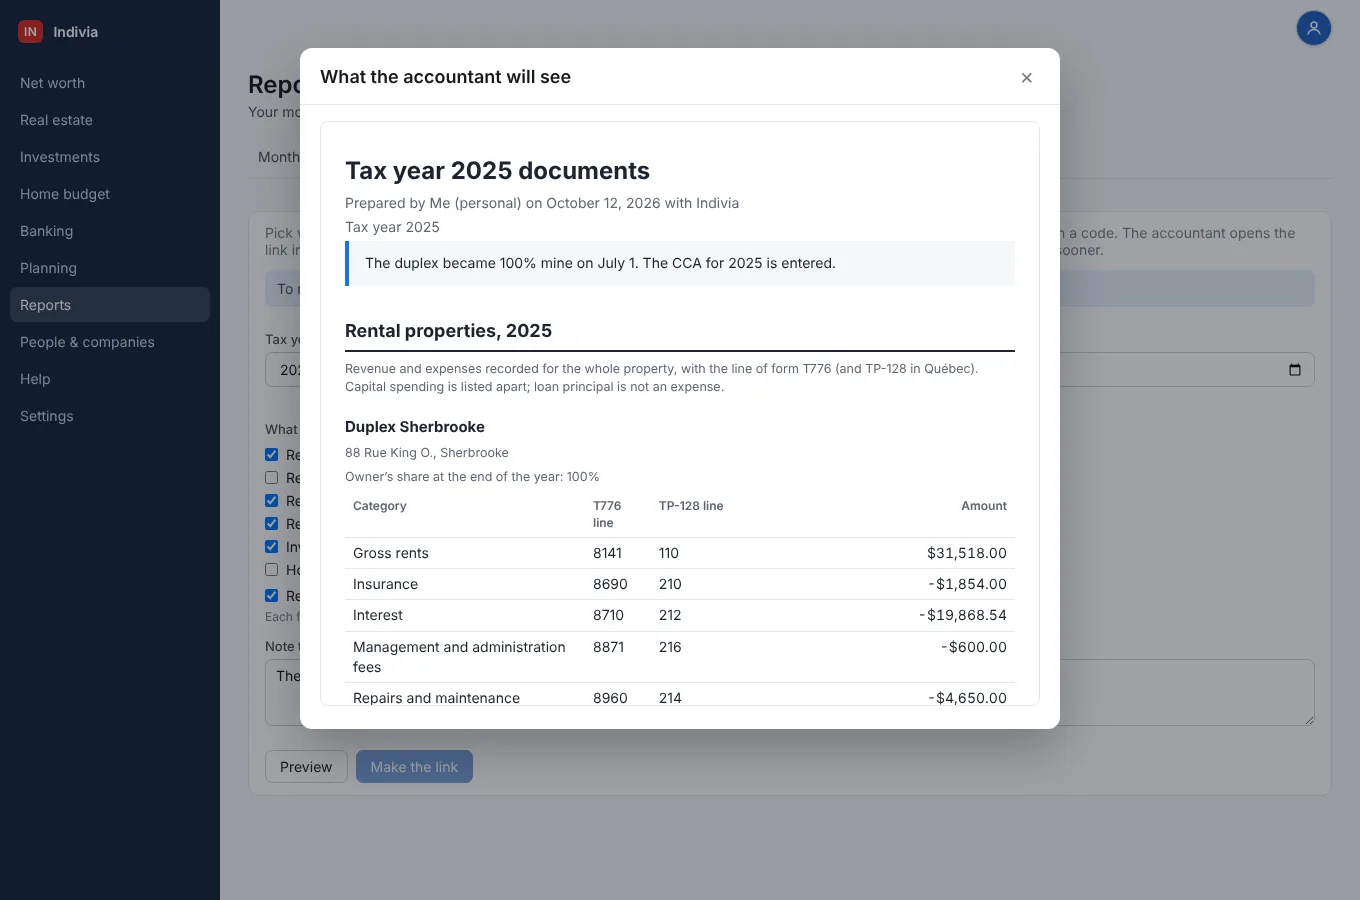Click the Tax year 2025 documents title
The image size is (1360, 900).
pyautogui.click(x=497, y=171)
